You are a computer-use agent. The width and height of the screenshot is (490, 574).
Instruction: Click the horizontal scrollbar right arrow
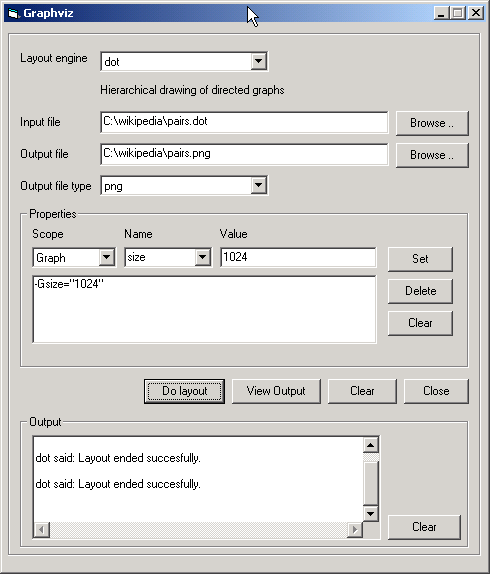pos(355,530)
